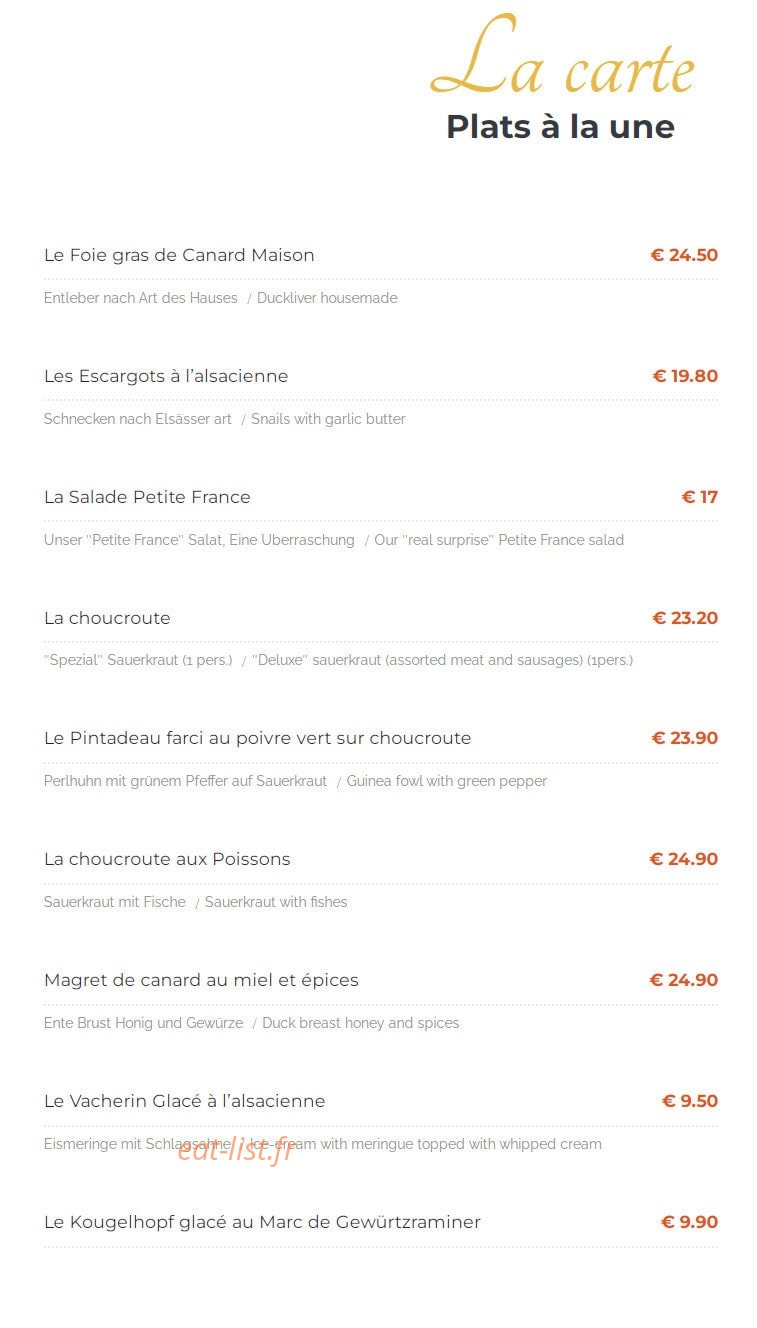Select the 'La choucroute' dish title
This screenshot has height=1328, width=757.
tap(107, 618)
